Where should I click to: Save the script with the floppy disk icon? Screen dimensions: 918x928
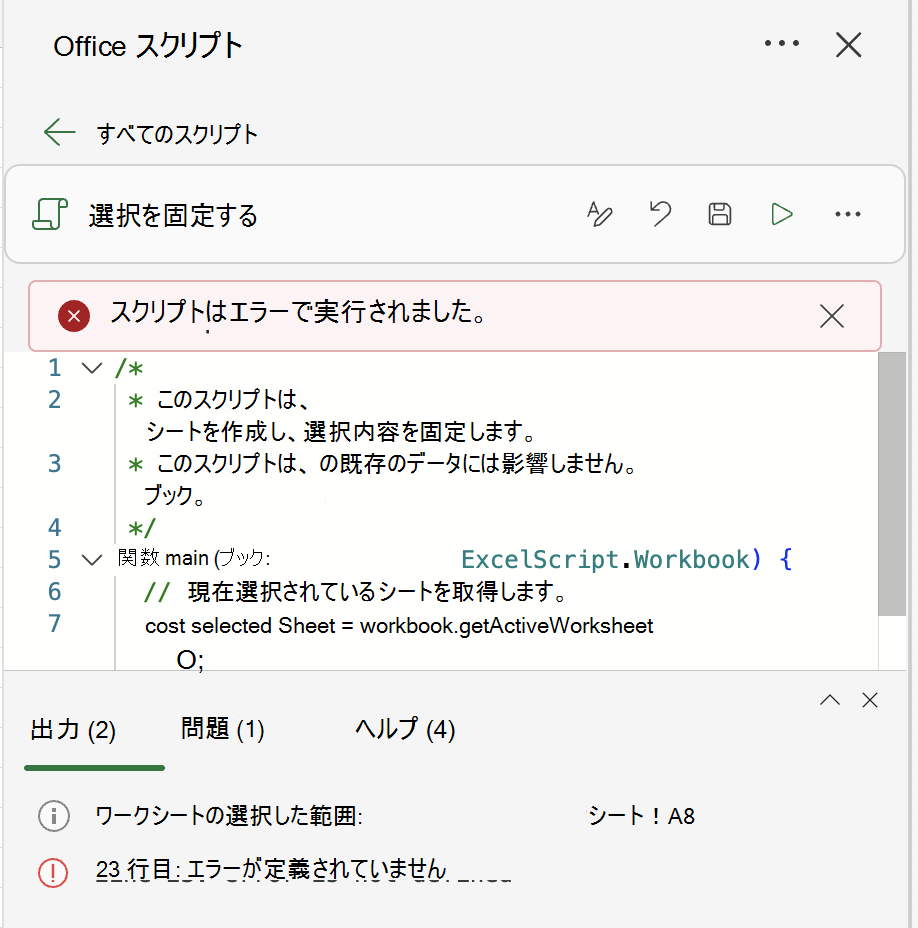click(x=720, y=214)
